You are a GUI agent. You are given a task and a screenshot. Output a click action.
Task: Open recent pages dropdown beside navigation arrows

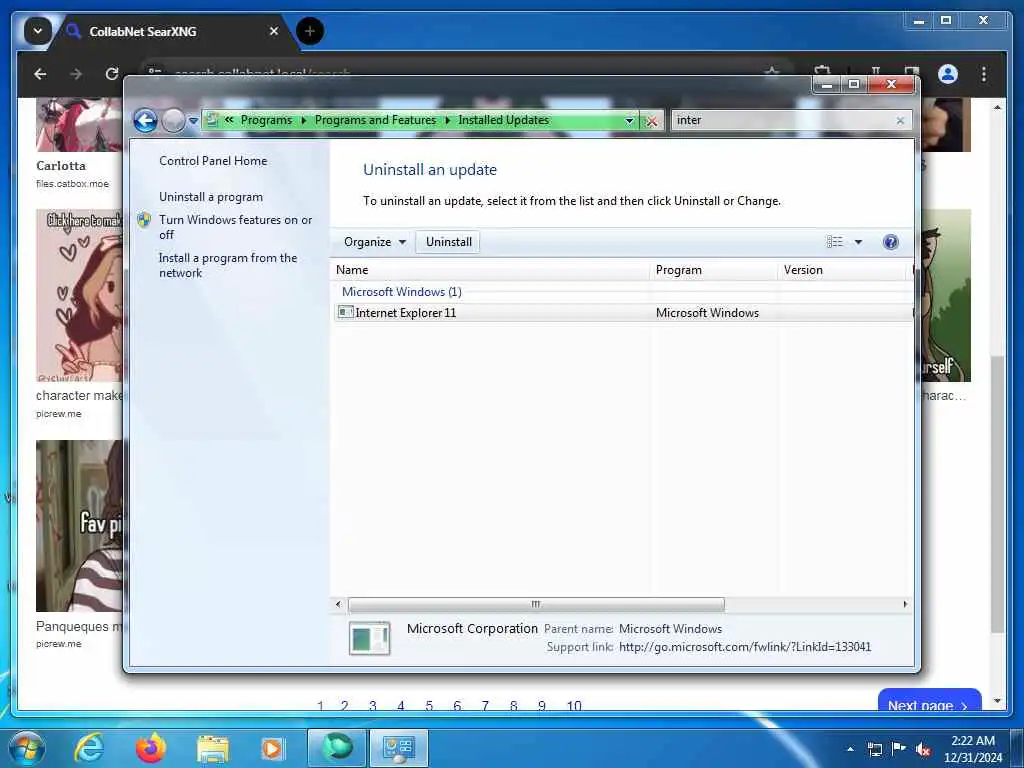[x=193, y=121]
